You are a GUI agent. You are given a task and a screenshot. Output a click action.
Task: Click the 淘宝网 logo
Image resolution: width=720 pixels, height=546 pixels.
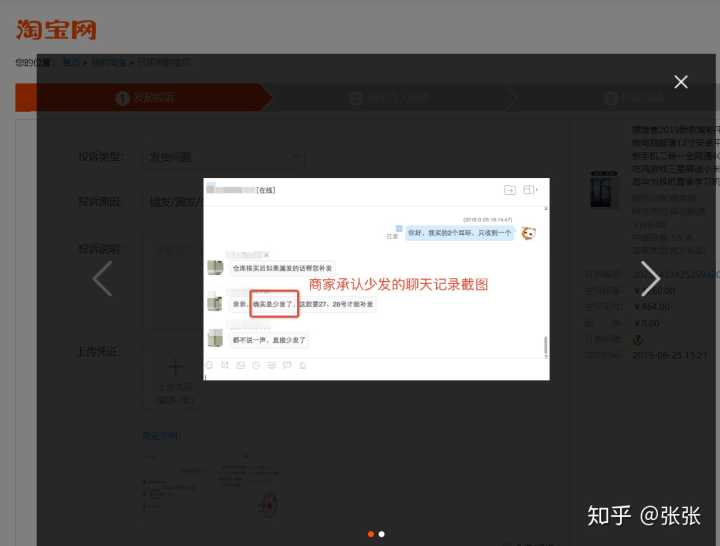(56, 30)
